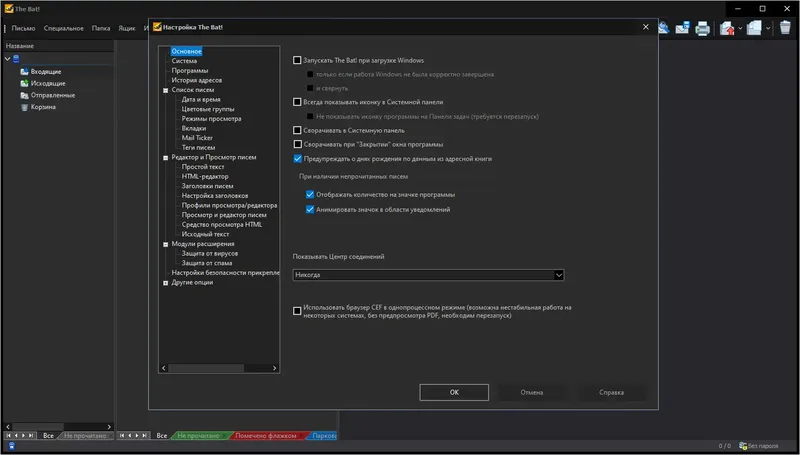Uncheck 'Предупреждать о днях рождения' option
The height and width of the screenshot is (455, 800).
[297, 159]
